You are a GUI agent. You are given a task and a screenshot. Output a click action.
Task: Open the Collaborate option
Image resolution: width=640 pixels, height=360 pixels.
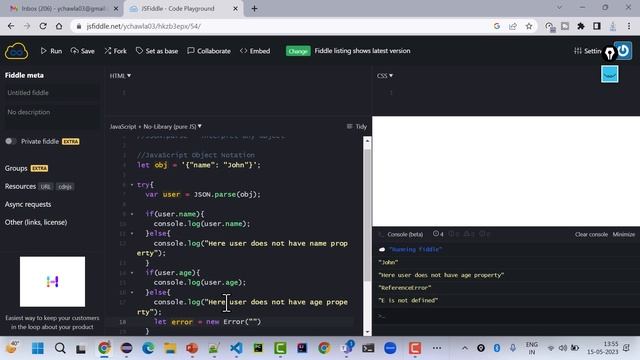[209, 51]
